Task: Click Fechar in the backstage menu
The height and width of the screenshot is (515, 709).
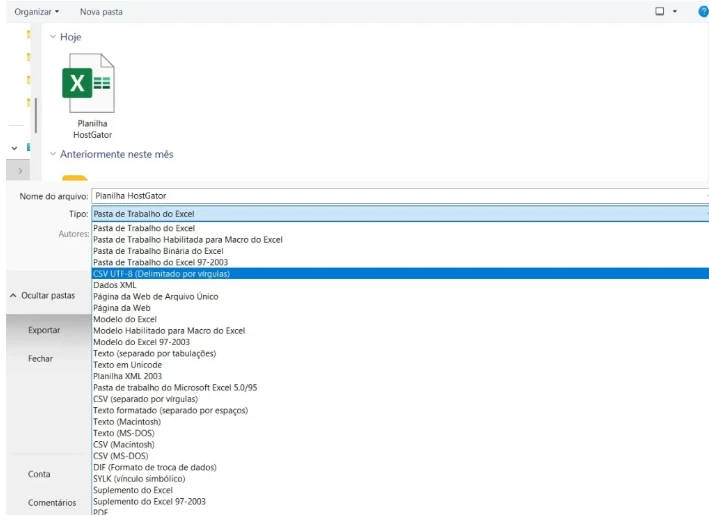Action: point(41,358)
